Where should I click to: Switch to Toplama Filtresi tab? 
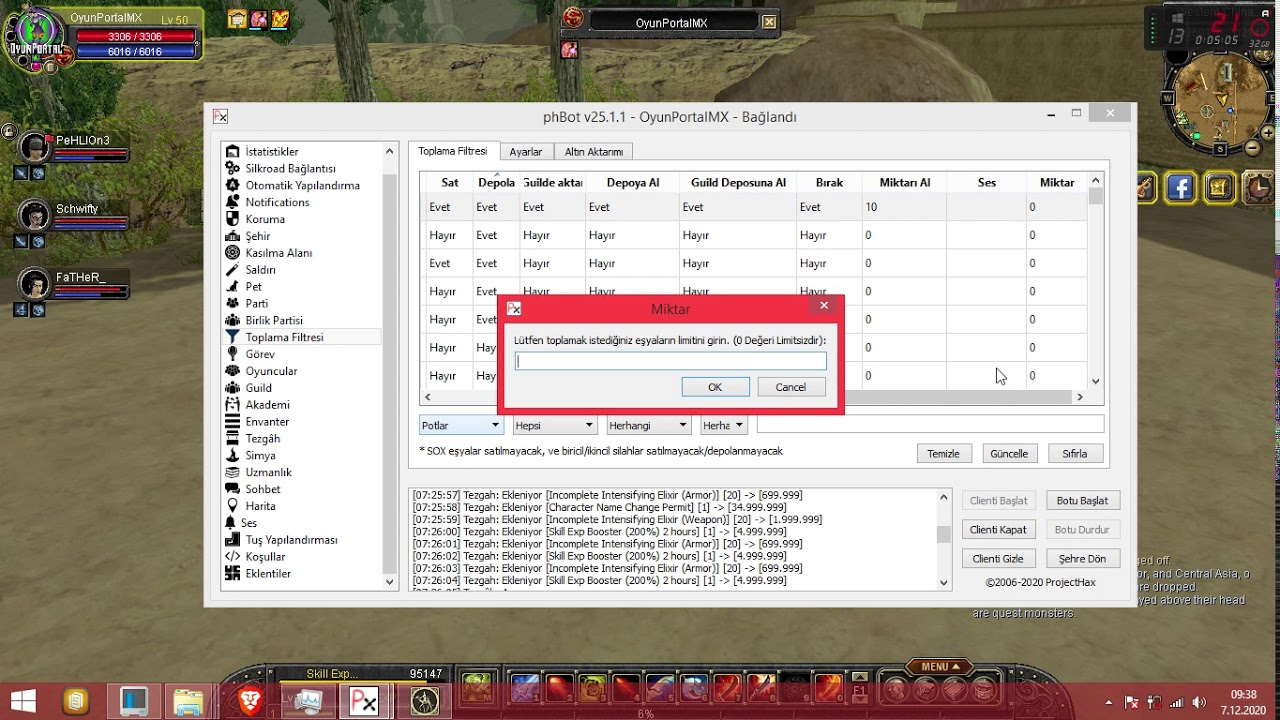click(x=453, y=151)
